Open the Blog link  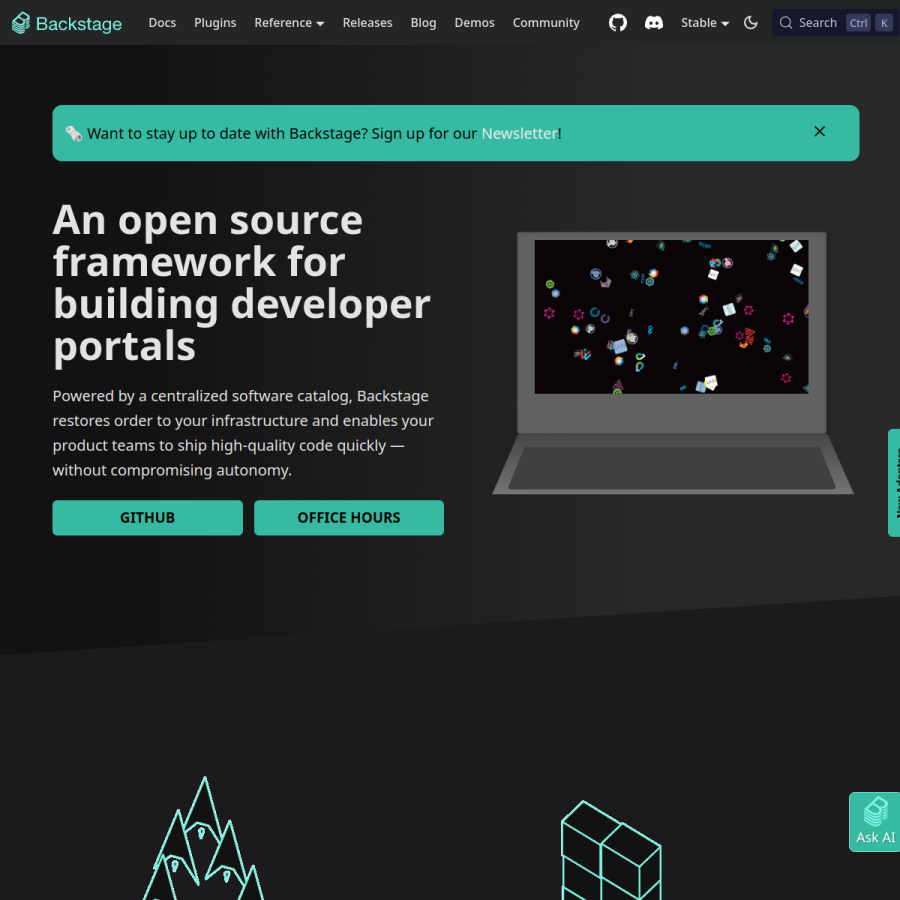point(423,22)
